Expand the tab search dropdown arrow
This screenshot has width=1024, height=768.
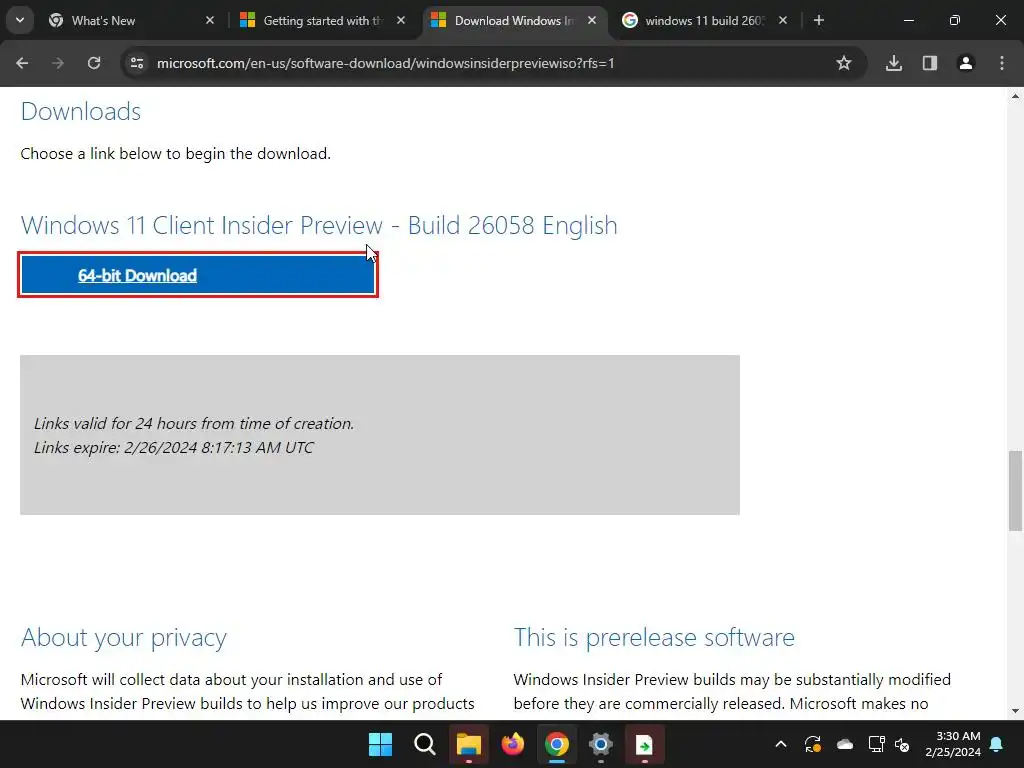coord(20,20)
